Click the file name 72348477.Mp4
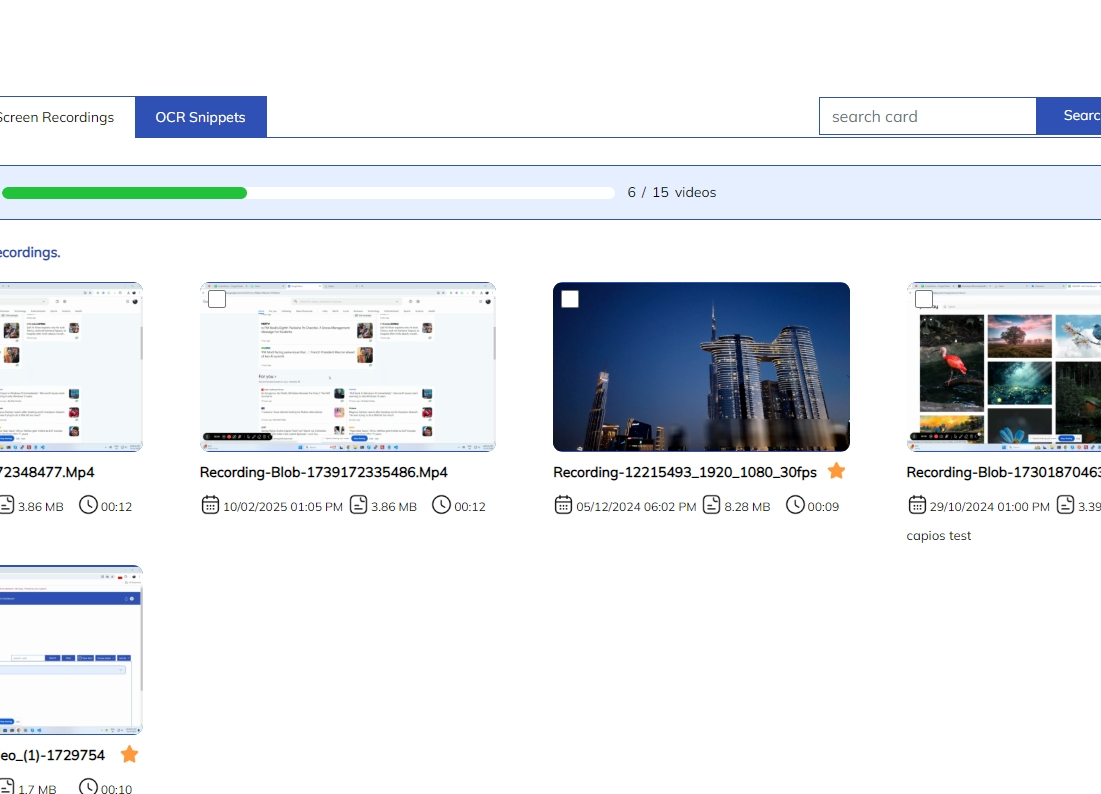The image size is (1101, 794). (x=47, y=472)
